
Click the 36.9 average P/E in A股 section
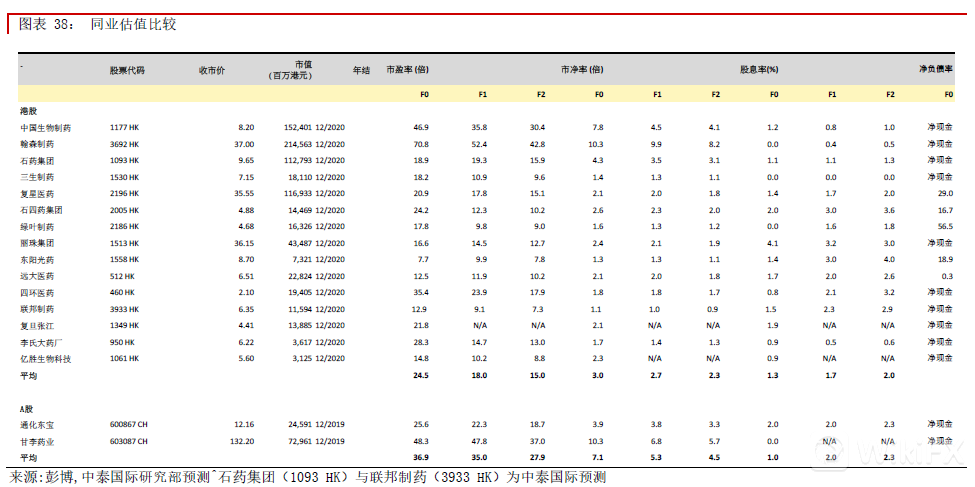(x=421, y=458)
